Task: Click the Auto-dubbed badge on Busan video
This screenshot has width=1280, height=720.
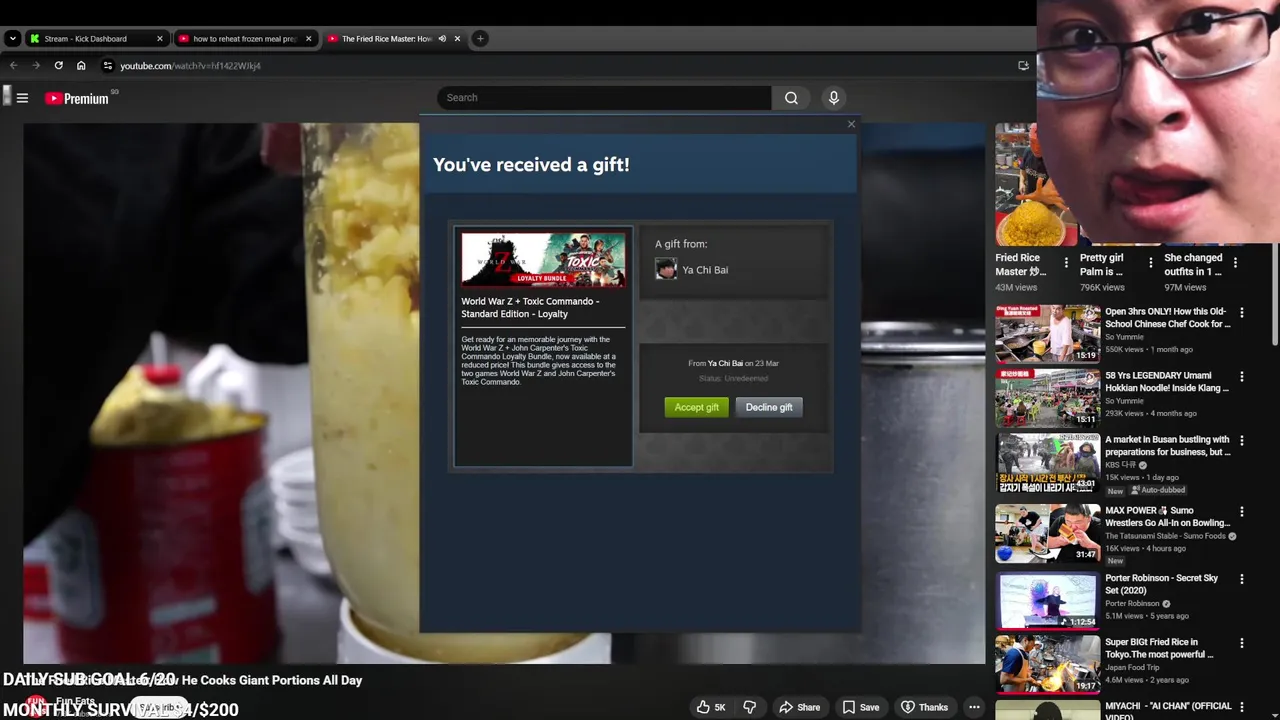Action: pyautogui.click(x=1158, y=490)
